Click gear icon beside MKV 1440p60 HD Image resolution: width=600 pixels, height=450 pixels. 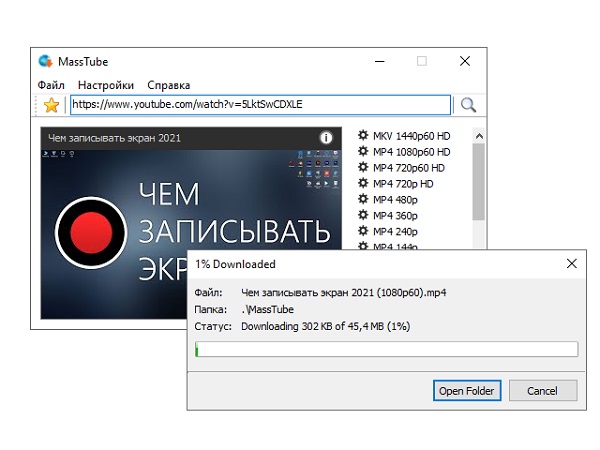pos(363,135)
